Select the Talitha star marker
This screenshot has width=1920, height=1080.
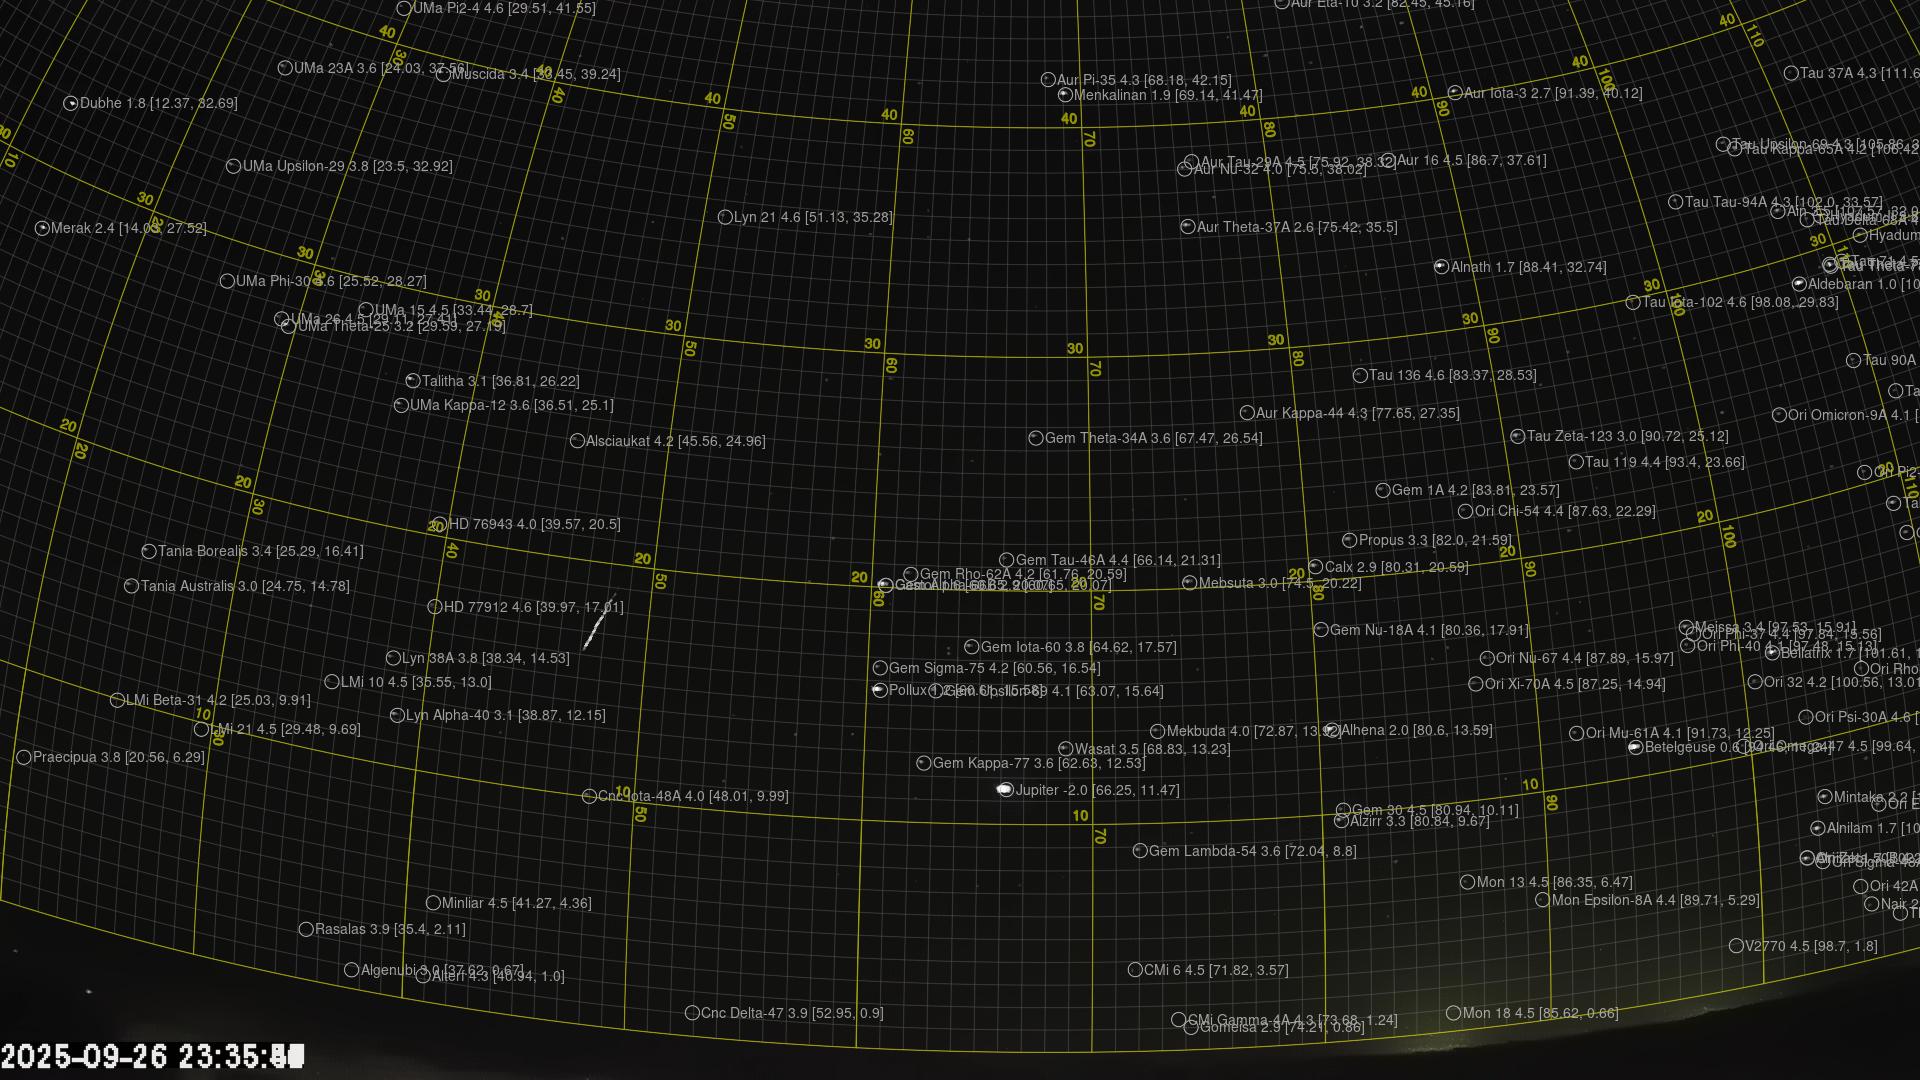click(413, 381)
